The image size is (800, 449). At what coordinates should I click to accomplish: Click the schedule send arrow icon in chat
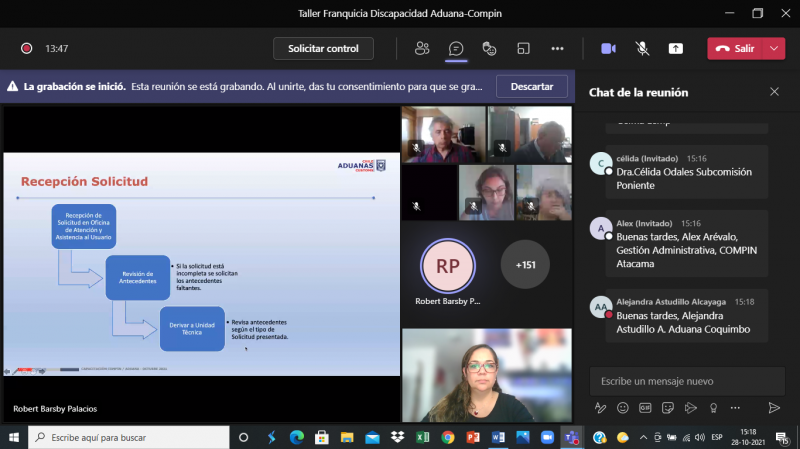[690, 408]
